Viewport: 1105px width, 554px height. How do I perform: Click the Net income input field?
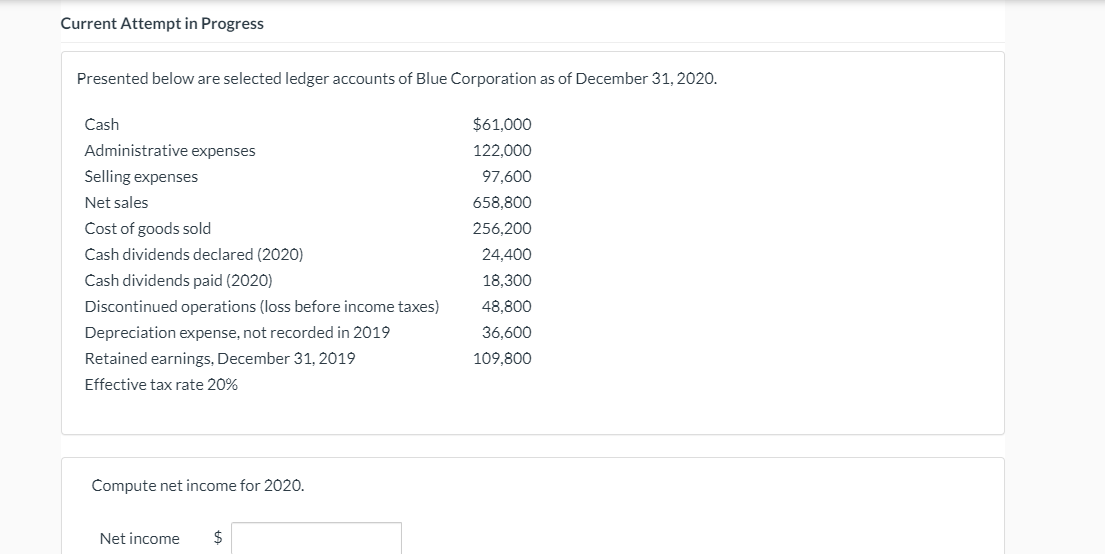click(x=317, y=538)
